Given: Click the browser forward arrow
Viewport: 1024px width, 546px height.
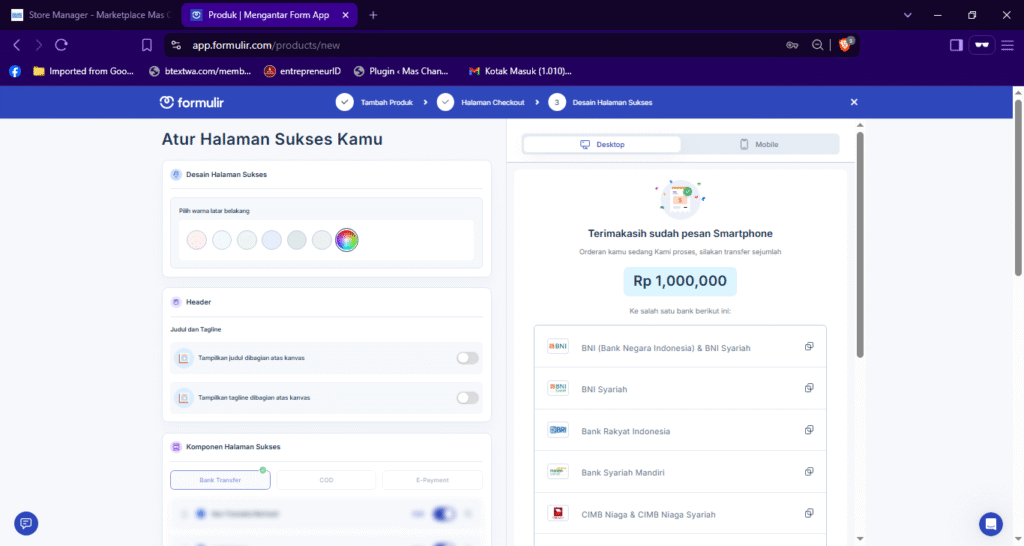Looking at the screenshot, I should (39, 45).
